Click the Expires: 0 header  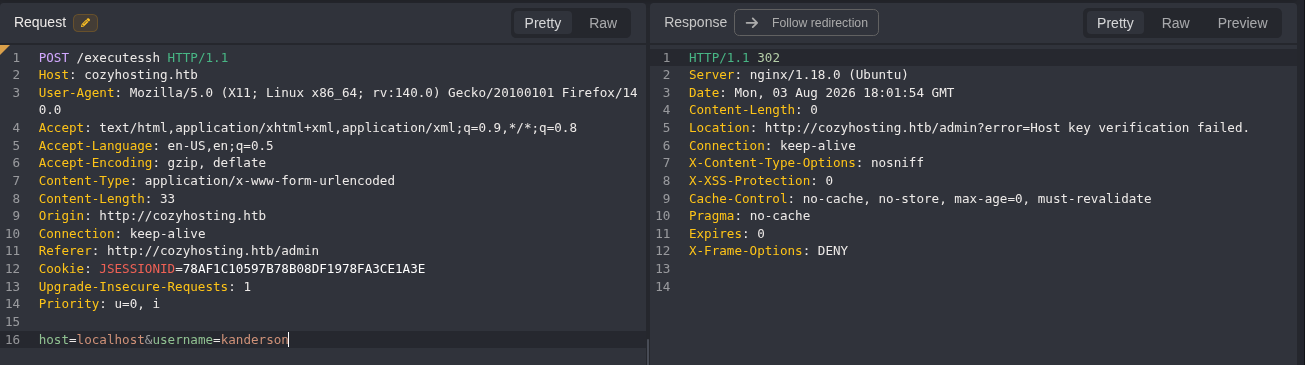click(727, 234)
